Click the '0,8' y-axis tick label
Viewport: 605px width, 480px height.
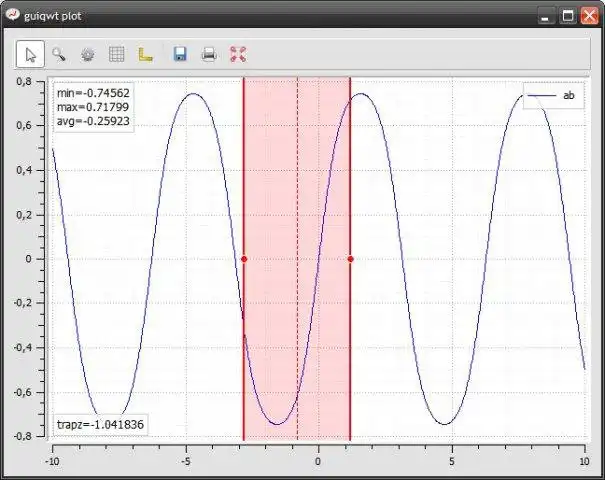(24, 81)
